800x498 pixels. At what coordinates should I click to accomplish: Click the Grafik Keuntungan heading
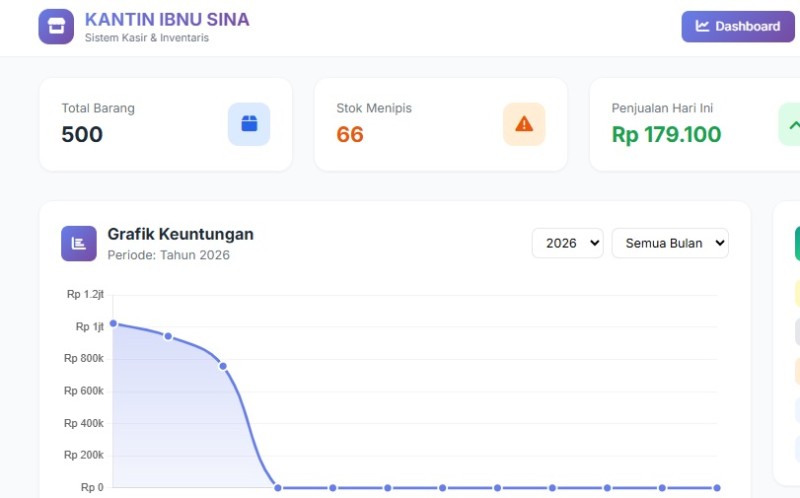pos(180,234)
